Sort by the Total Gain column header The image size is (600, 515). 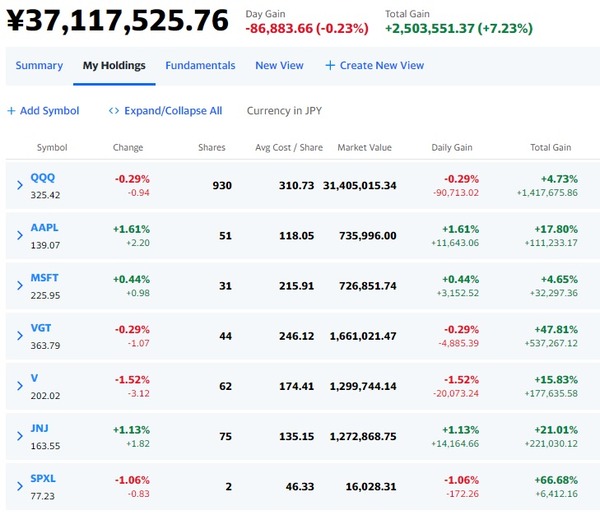pyautogui.click(x=551, y=147)
